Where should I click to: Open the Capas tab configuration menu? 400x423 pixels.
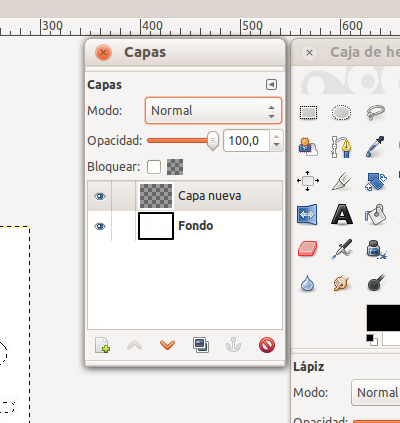tap(271, 85)
